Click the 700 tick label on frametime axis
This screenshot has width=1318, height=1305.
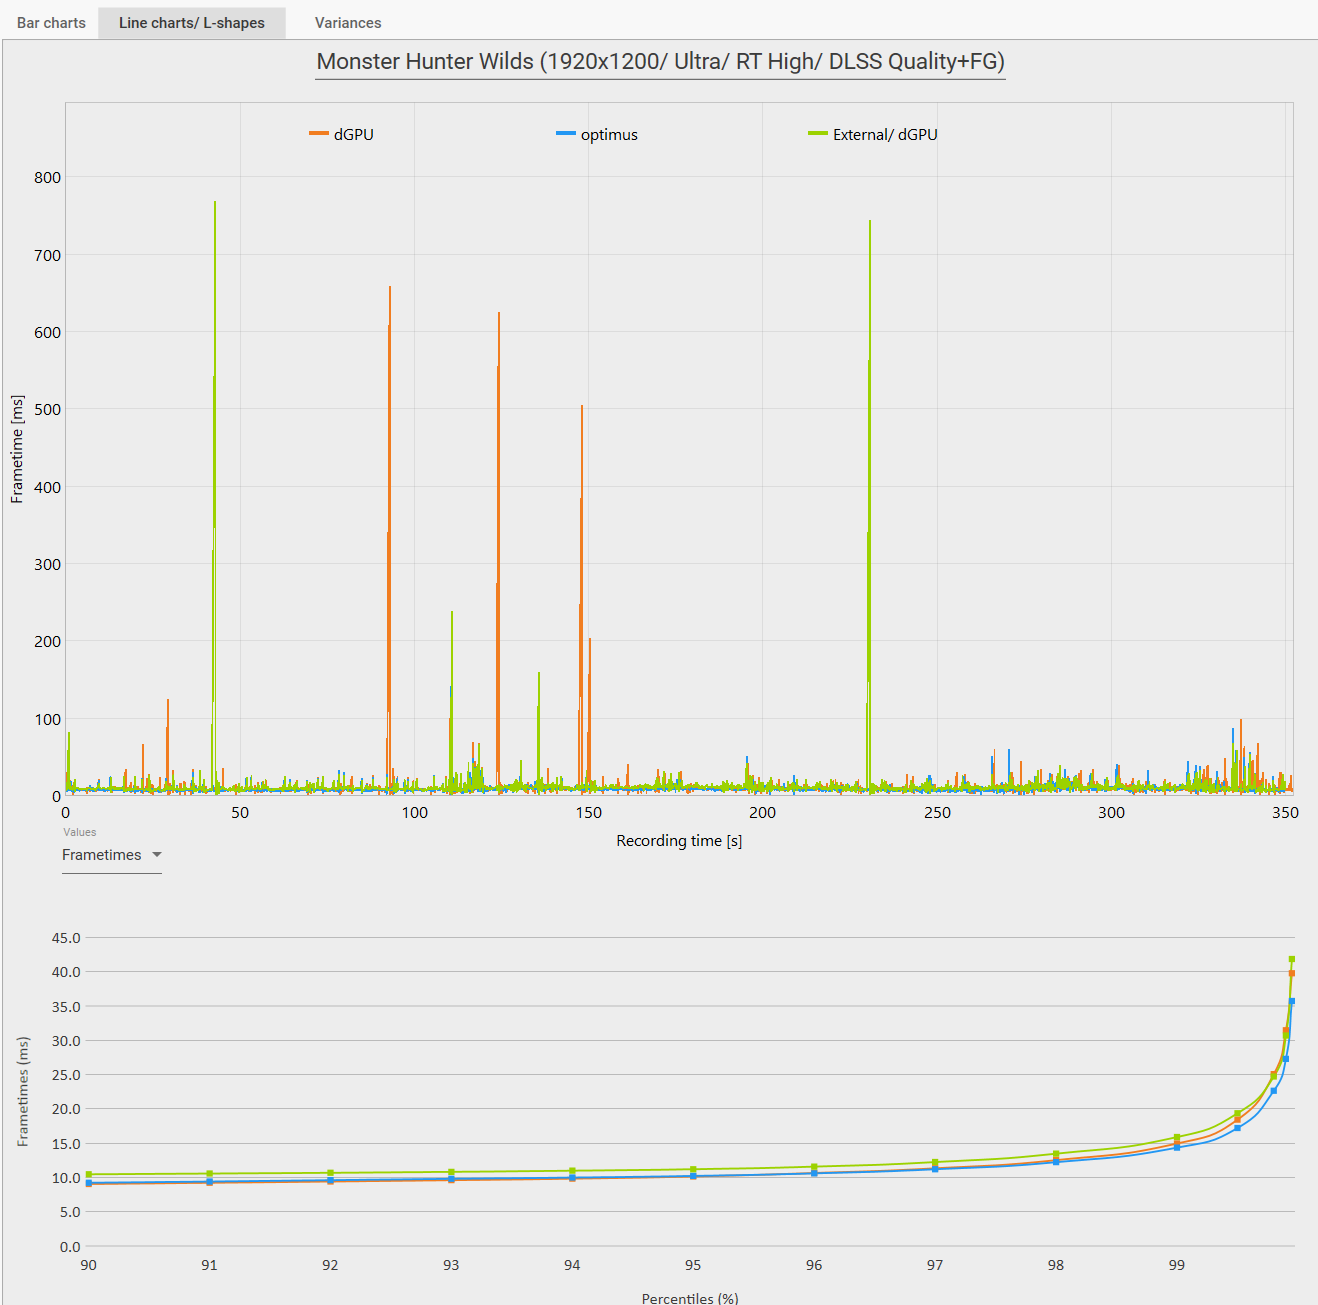(47, 255)
